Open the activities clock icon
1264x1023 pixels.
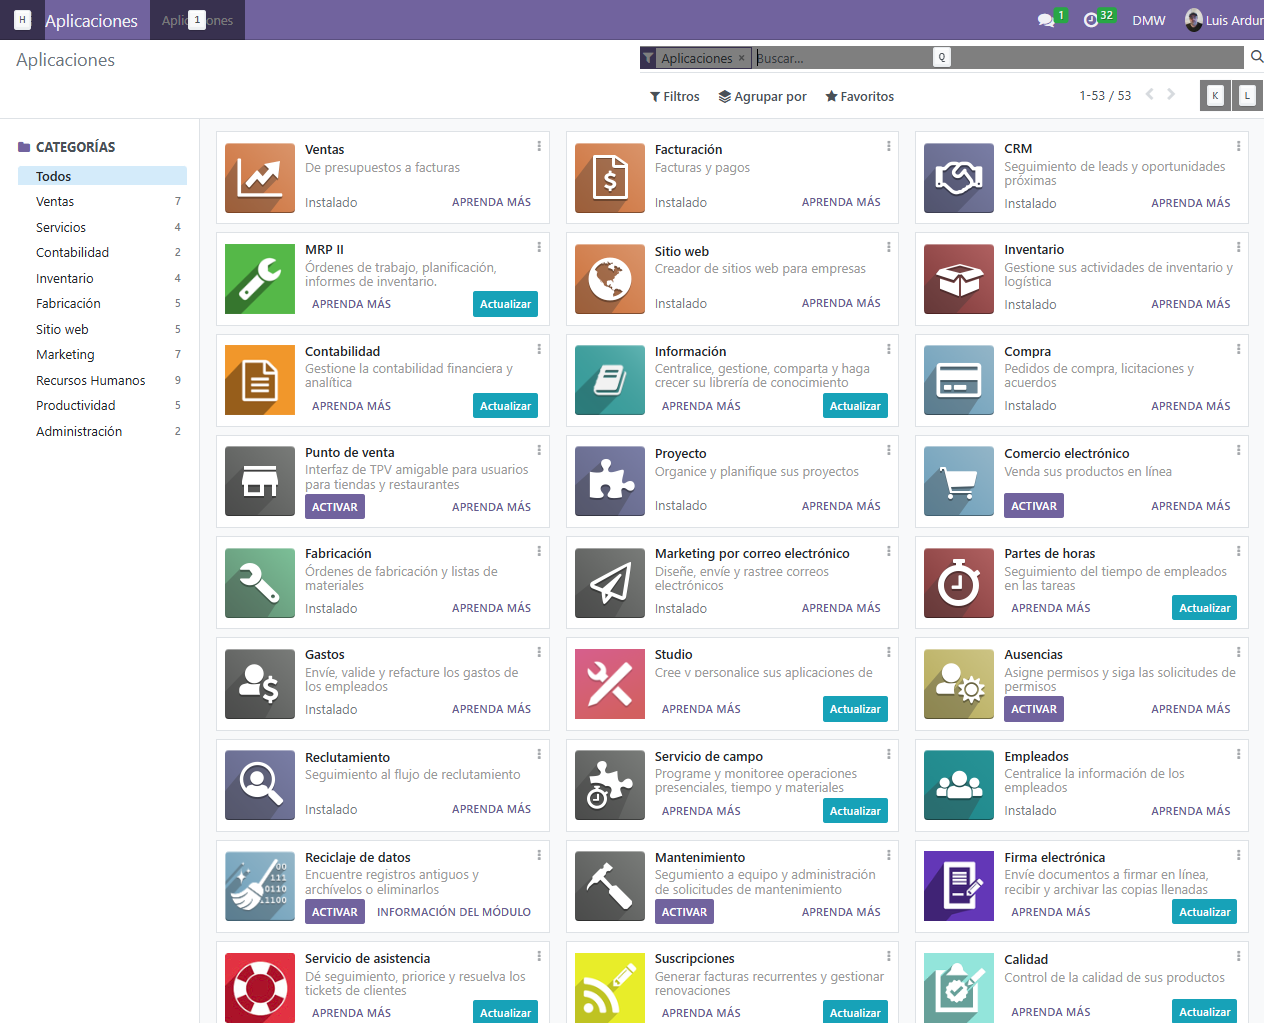pos(1091,20)
